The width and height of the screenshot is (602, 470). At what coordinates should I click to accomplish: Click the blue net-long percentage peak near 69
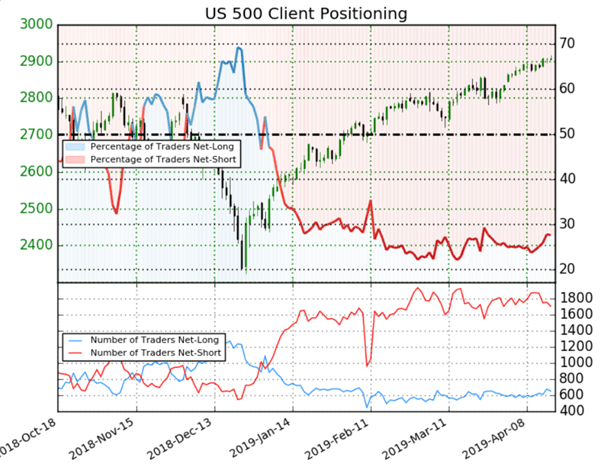[x=238, y=48]
